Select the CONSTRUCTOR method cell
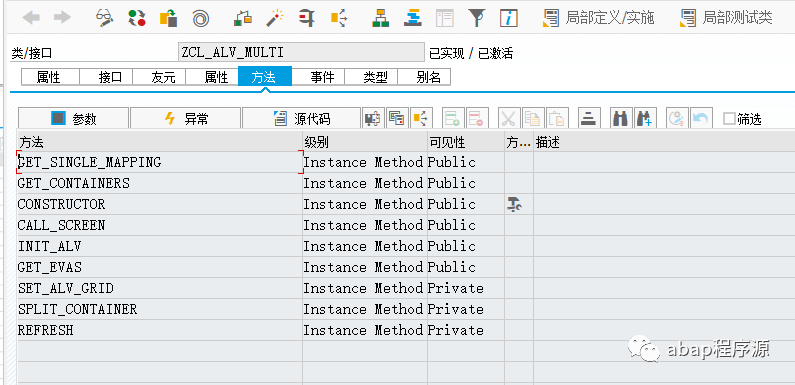The width and height of the screenshot is (795, 385). (x=160, y=204)
